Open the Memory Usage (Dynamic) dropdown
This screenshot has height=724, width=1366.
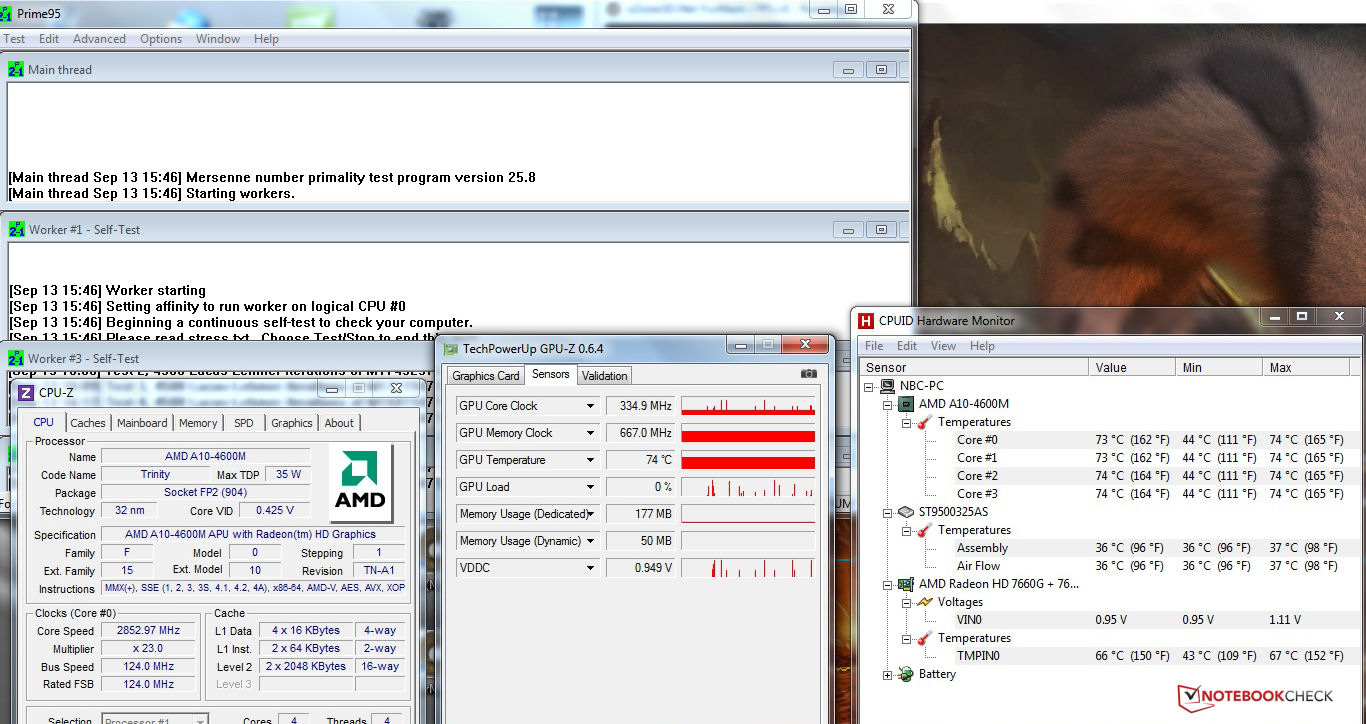tap(590, 541)
